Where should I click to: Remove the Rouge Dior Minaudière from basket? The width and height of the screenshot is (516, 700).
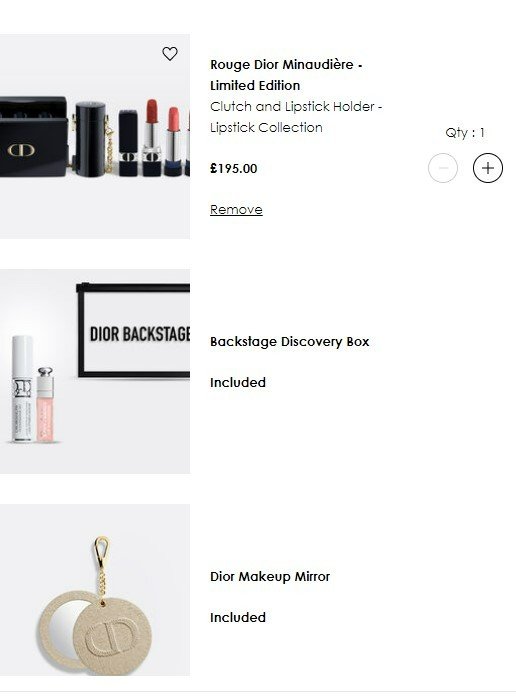click(x=236, y=209)
